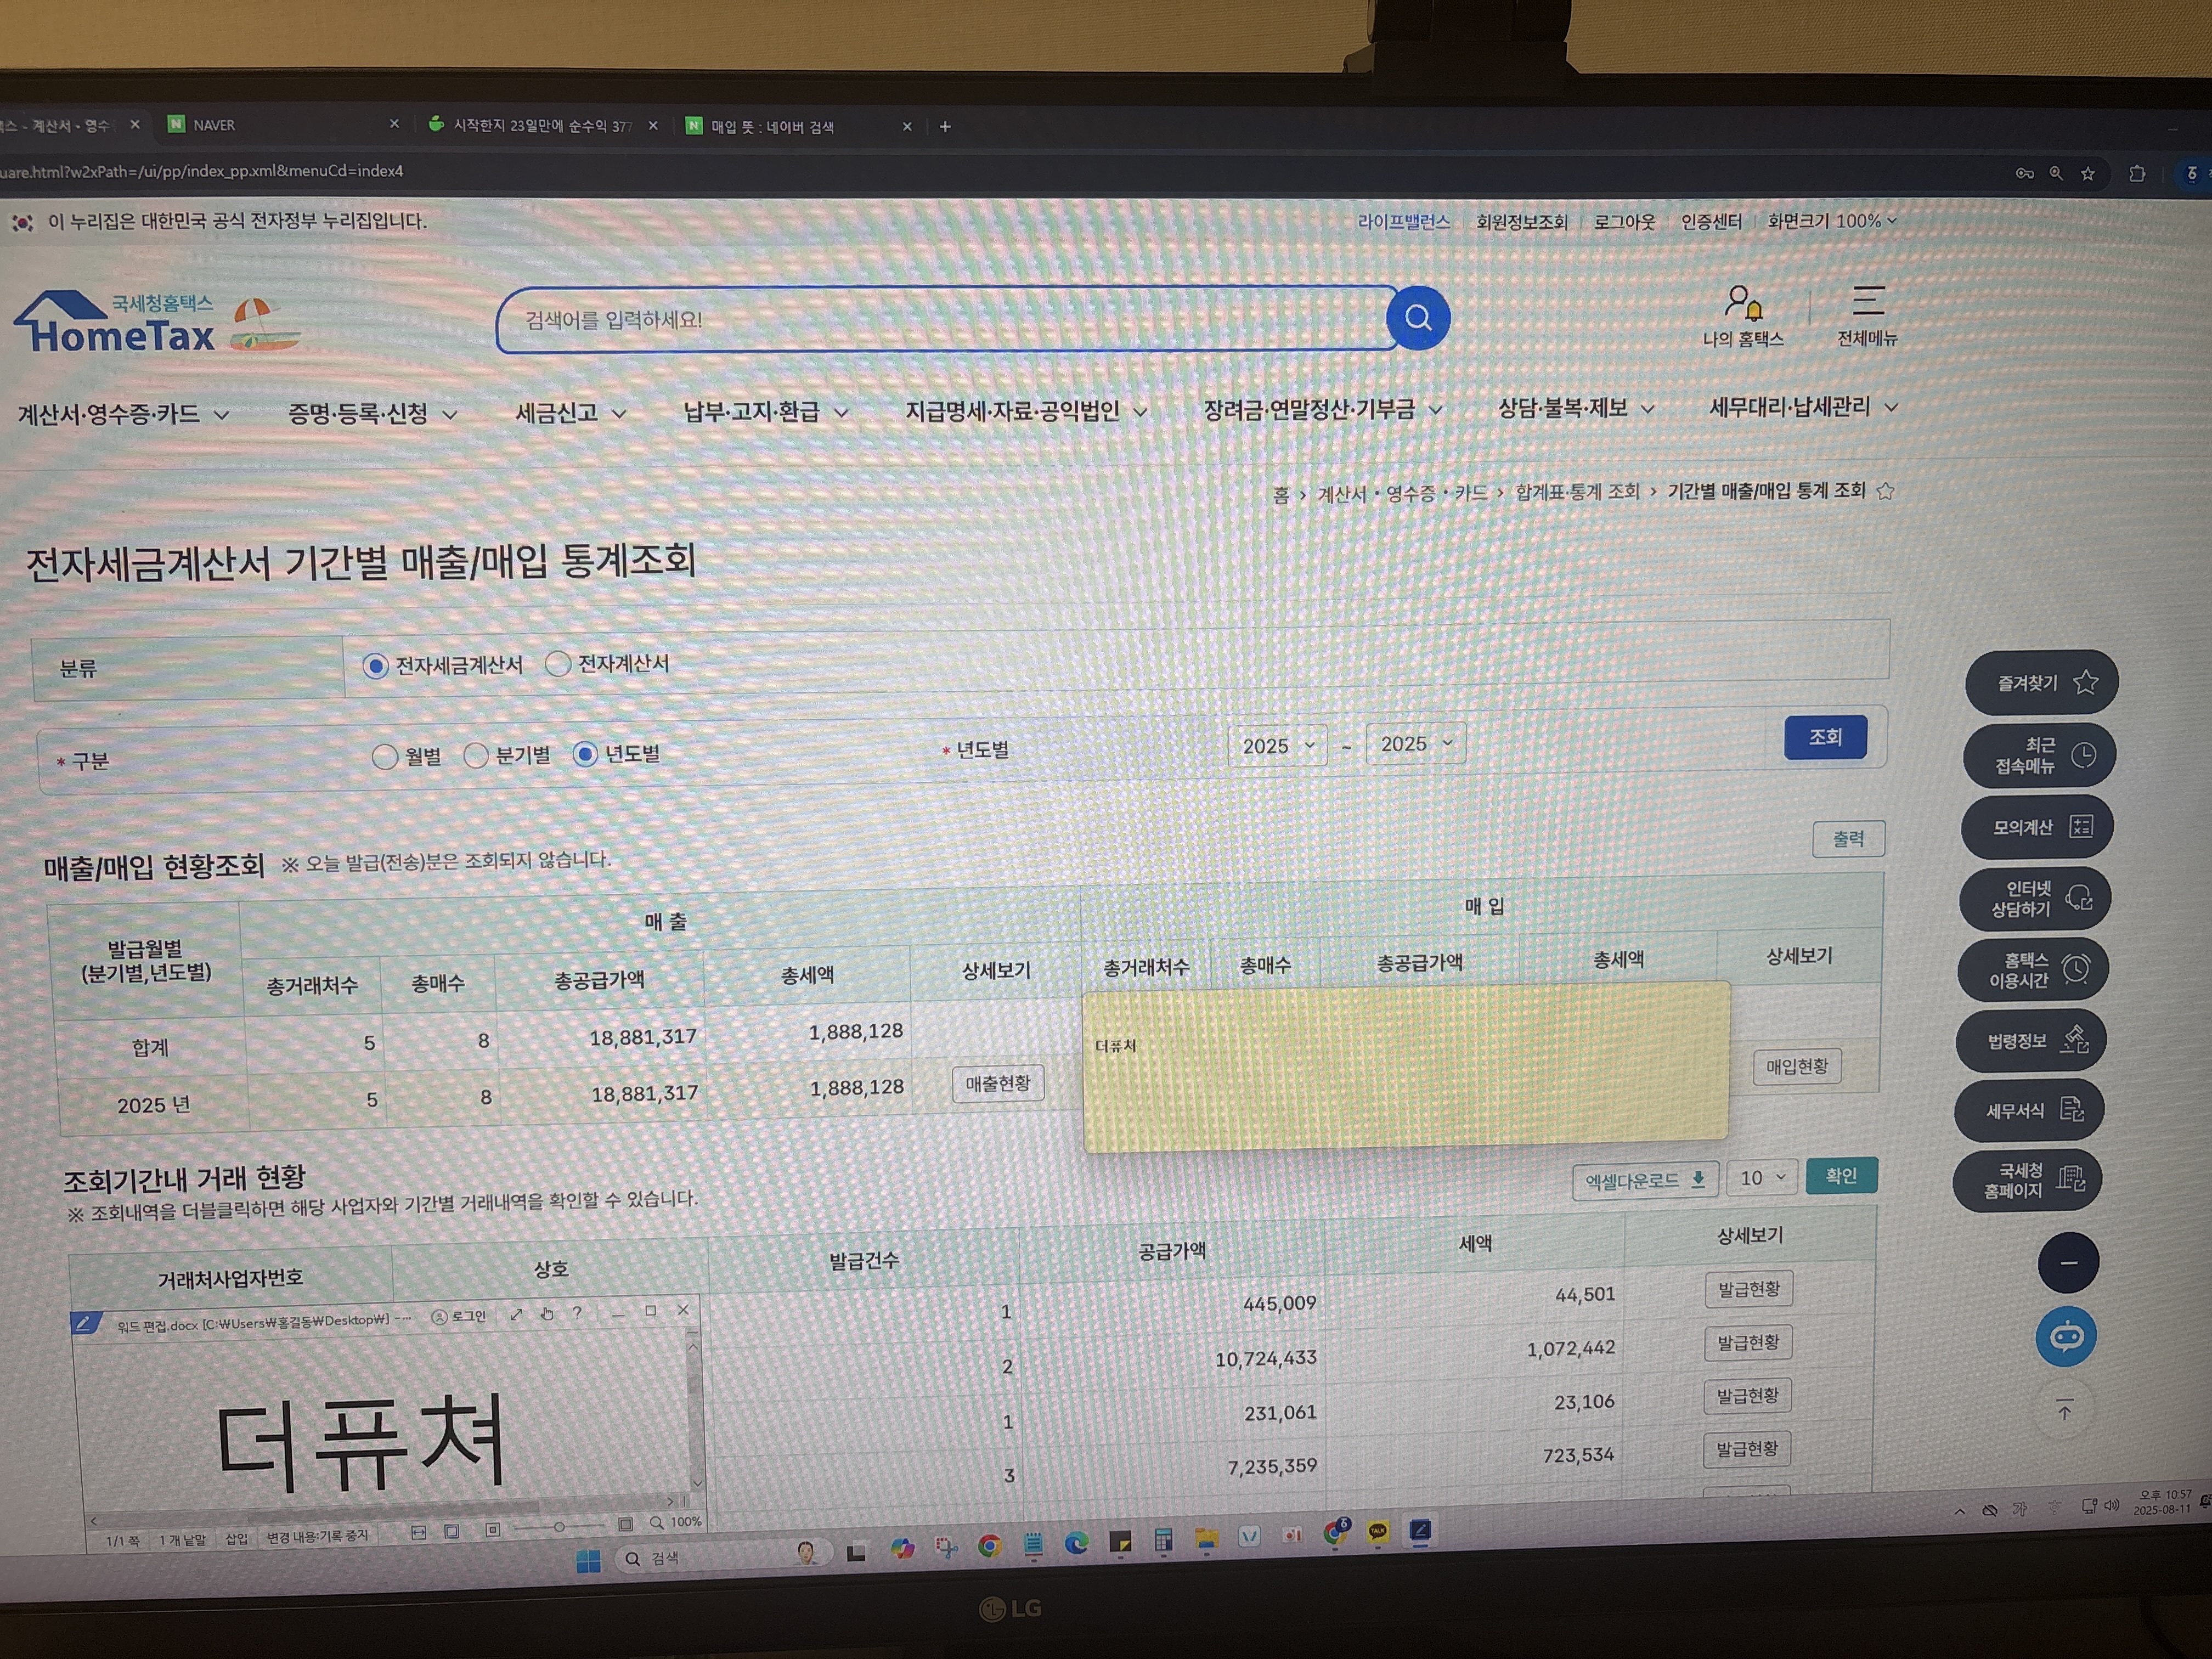Viewport: 2212px width, 1659px height.
Task: Open KakaoTalk from taskbar
Action: (1378, 1531)
